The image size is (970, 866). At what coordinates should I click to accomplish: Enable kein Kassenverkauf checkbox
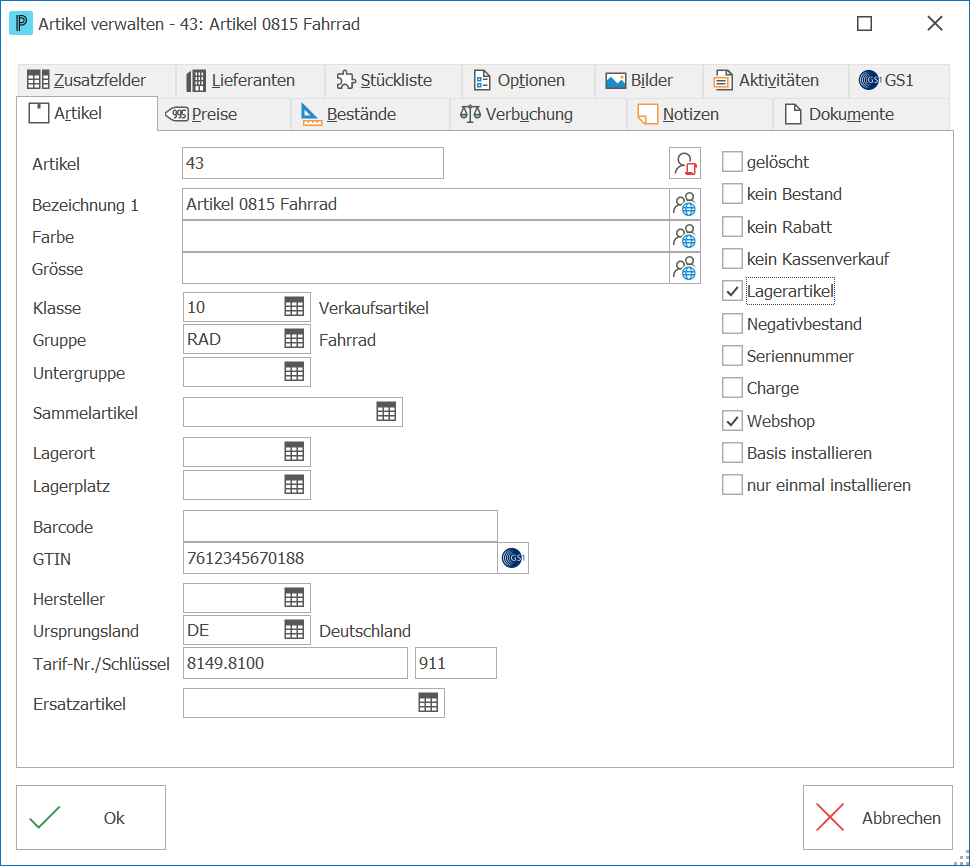pos(732,259)
